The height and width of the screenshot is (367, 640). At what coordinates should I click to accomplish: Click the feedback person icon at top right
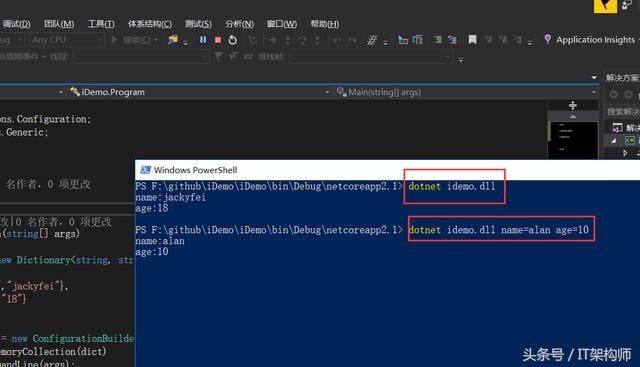627,5
